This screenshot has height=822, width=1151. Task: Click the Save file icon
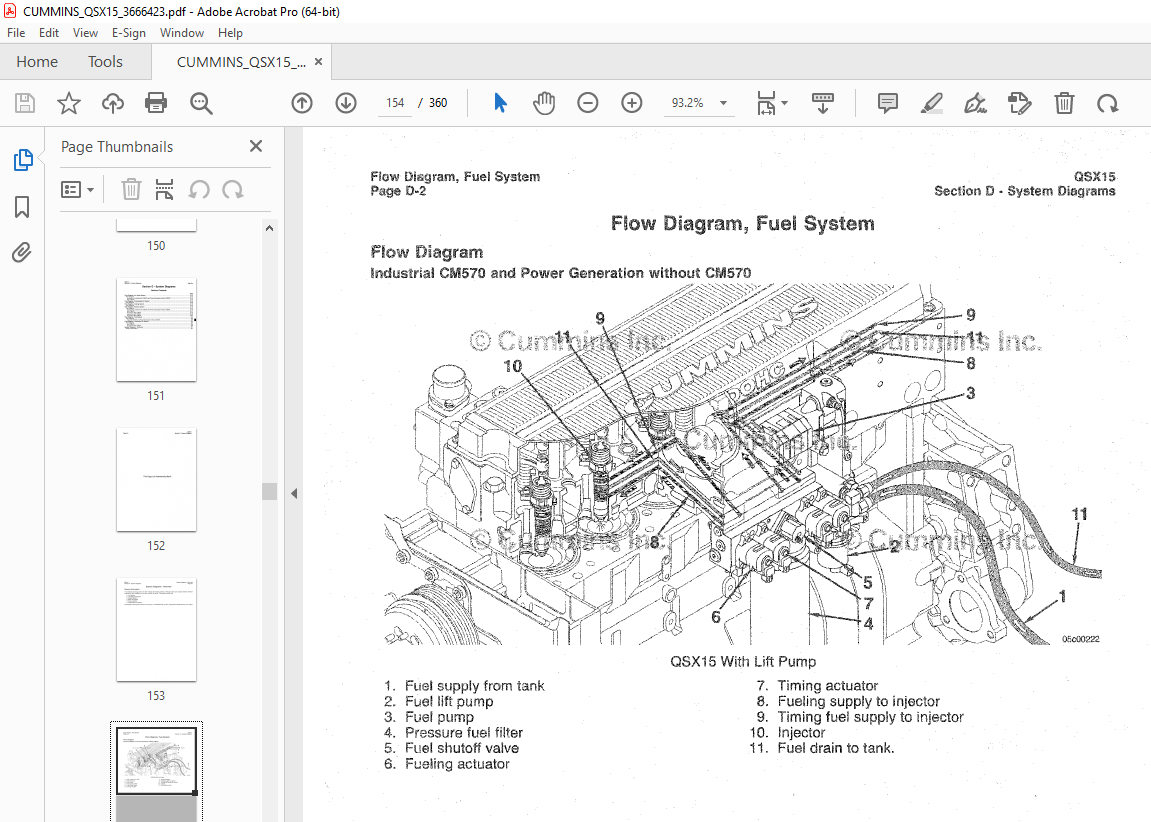tap(25, 103)
